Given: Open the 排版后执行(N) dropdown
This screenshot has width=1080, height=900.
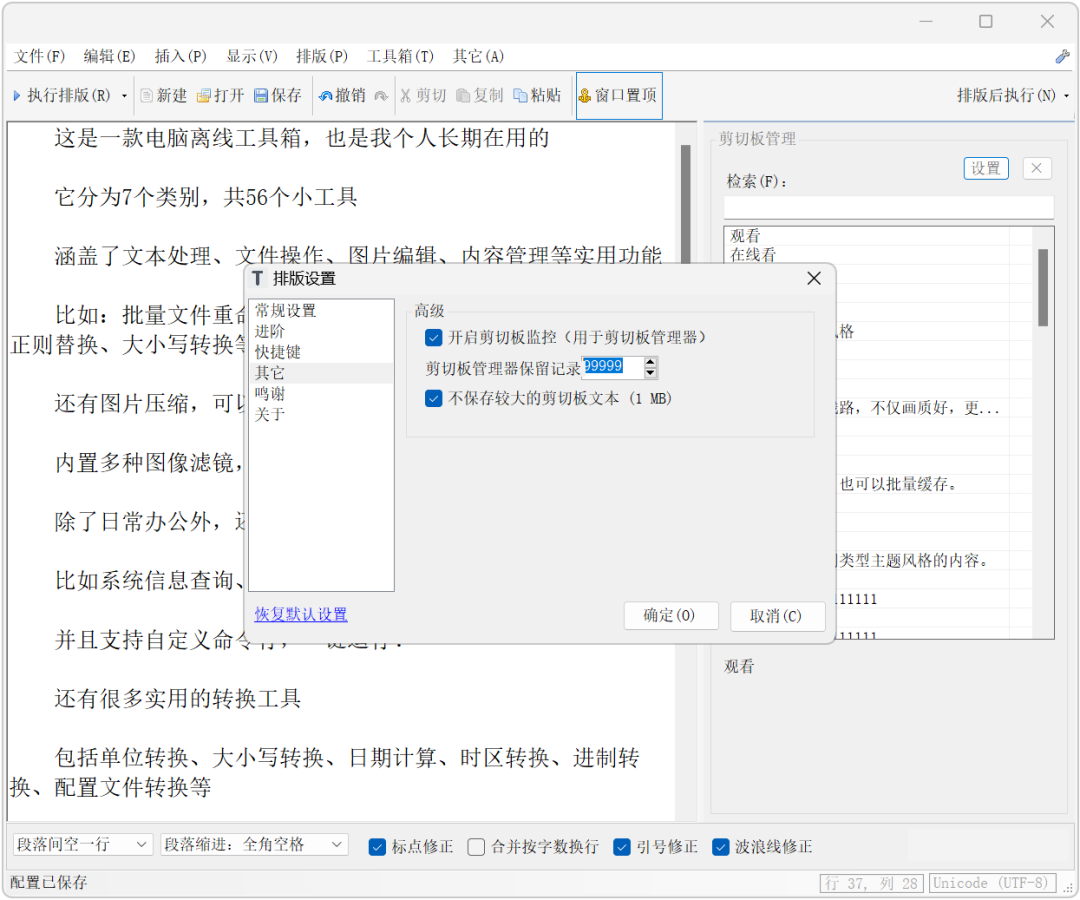Looking at the screenshot, I should pos(1012,96).
